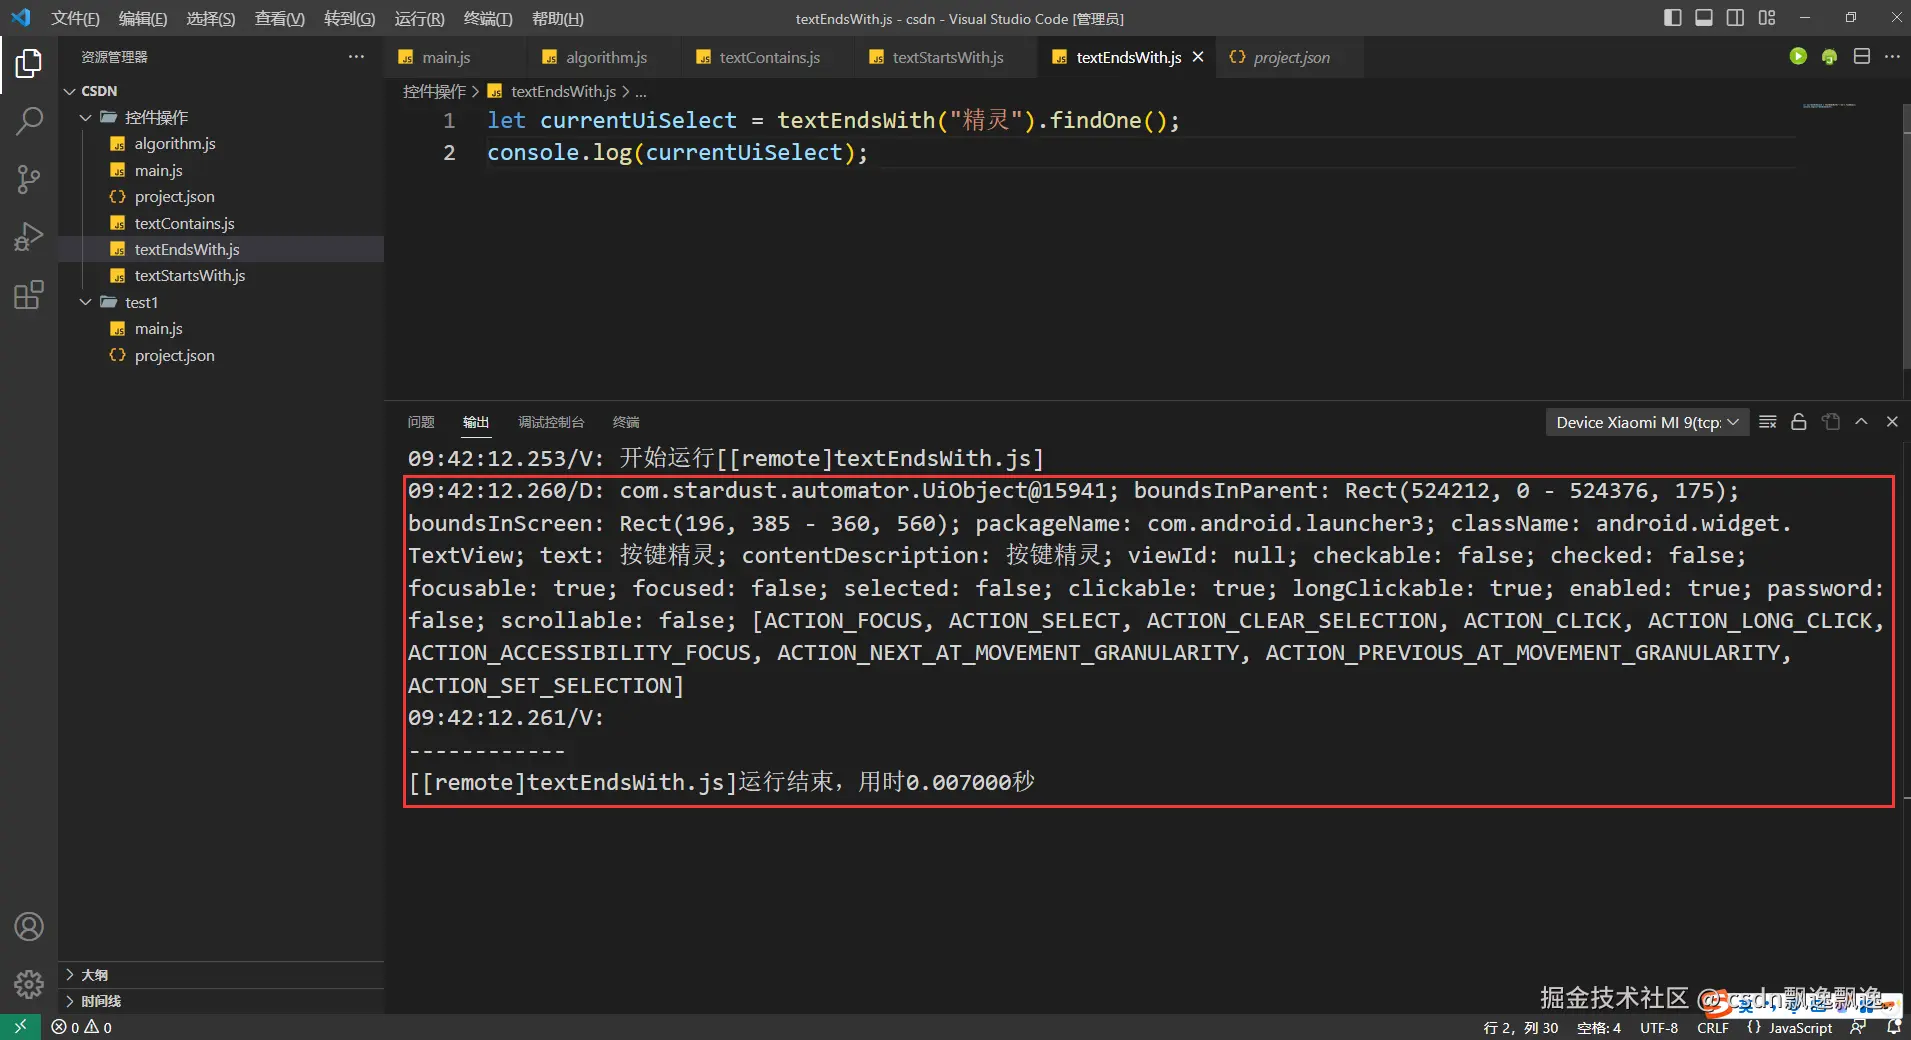
Task: Open the Run and Debug view
Action: click(29, 237)
